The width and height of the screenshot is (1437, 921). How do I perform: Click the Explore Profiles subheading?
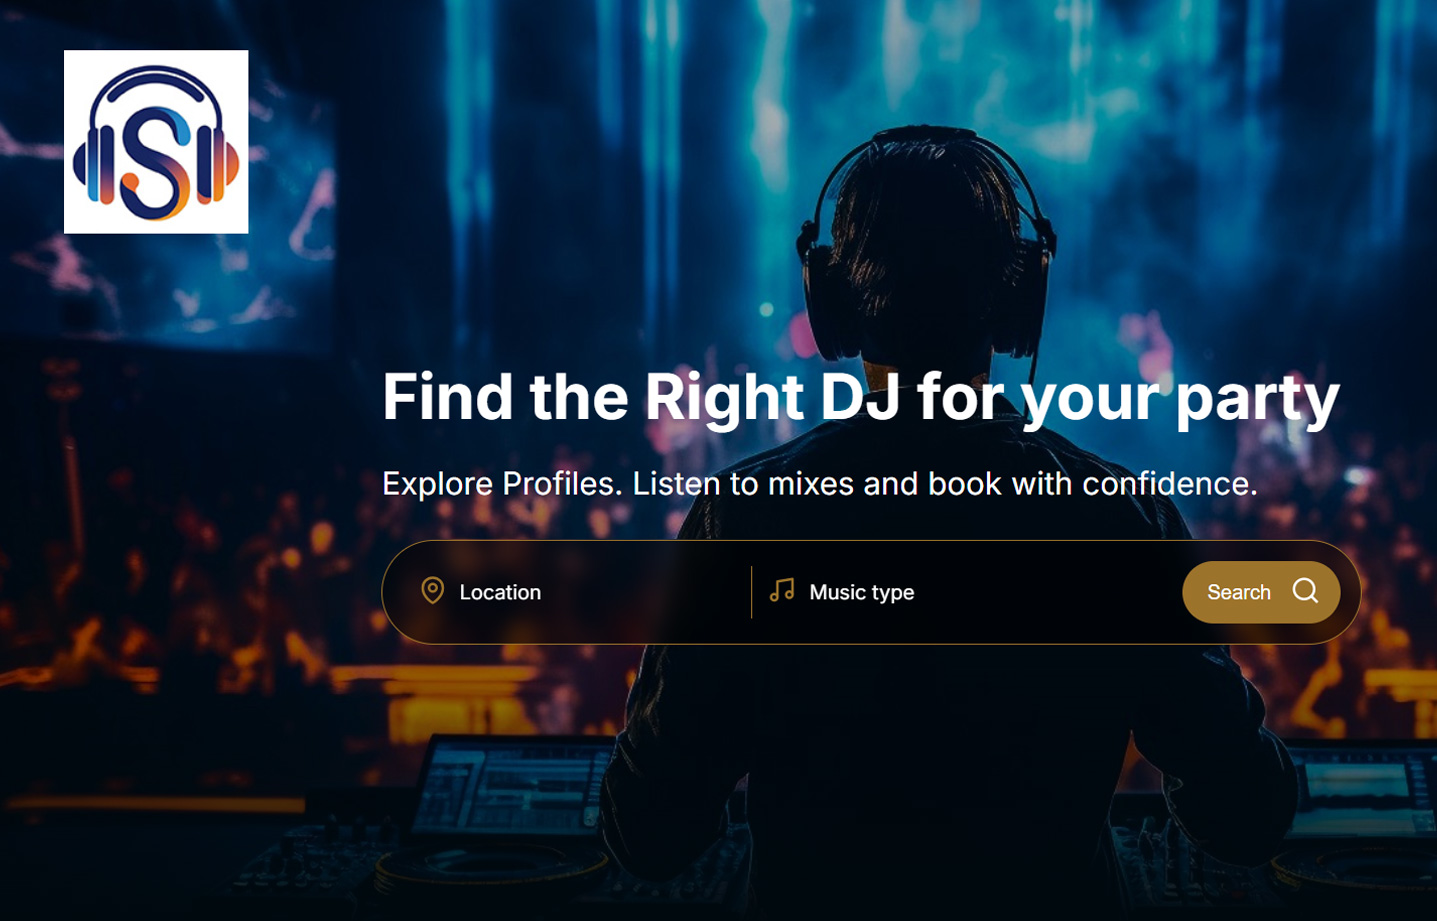(819, 484)
